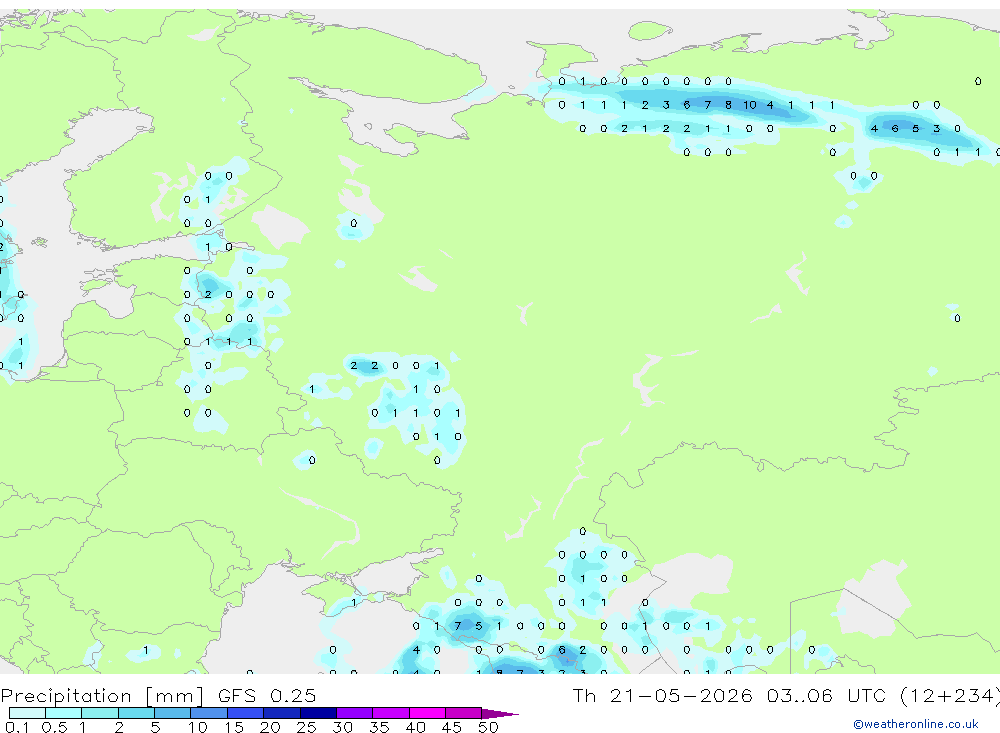
Task: Click the legend label '30'
Action: (x=342, y=727)
